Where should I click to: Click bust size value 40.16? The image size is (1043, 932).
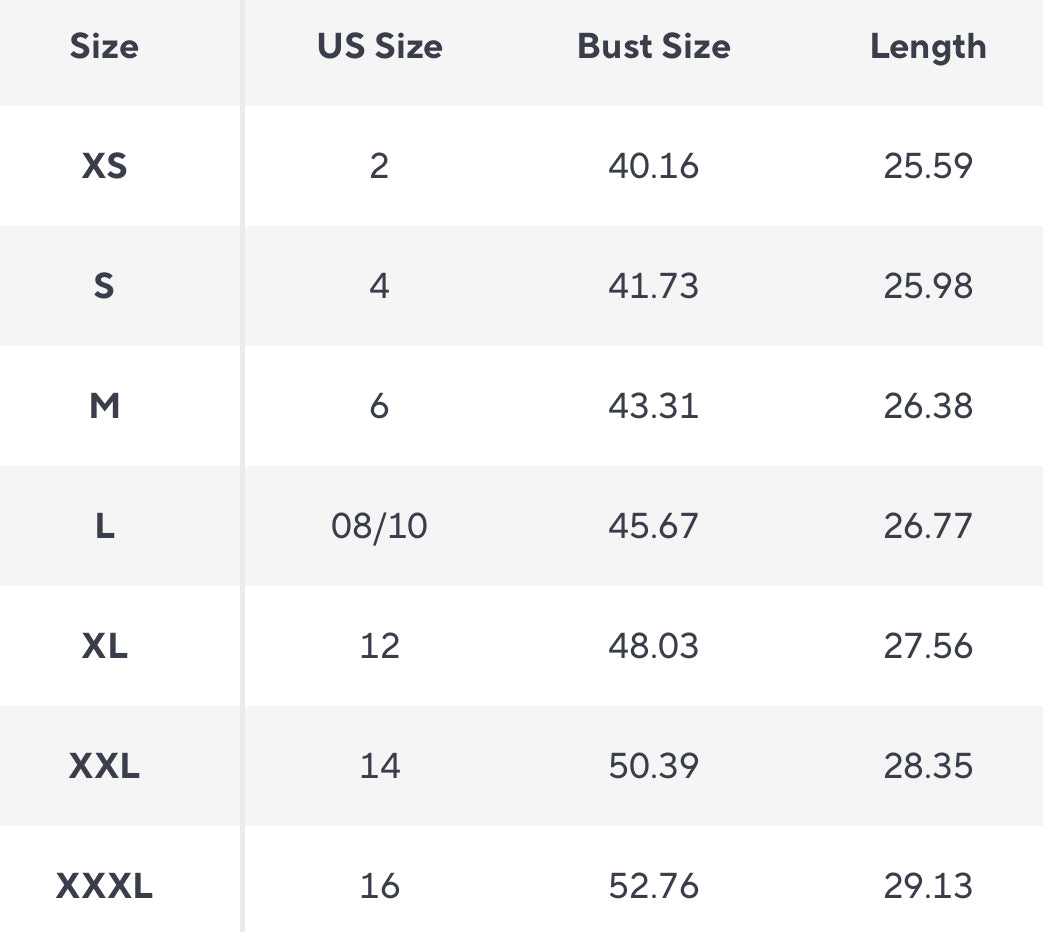pos(653,166)
